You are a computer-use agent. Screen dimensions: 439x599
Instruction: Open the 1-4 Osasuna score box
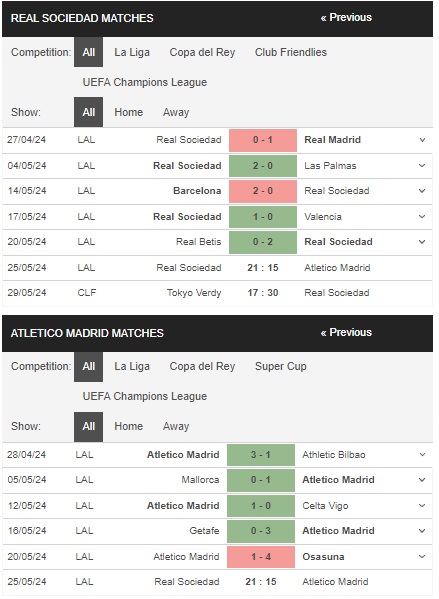tap(261, 557)
